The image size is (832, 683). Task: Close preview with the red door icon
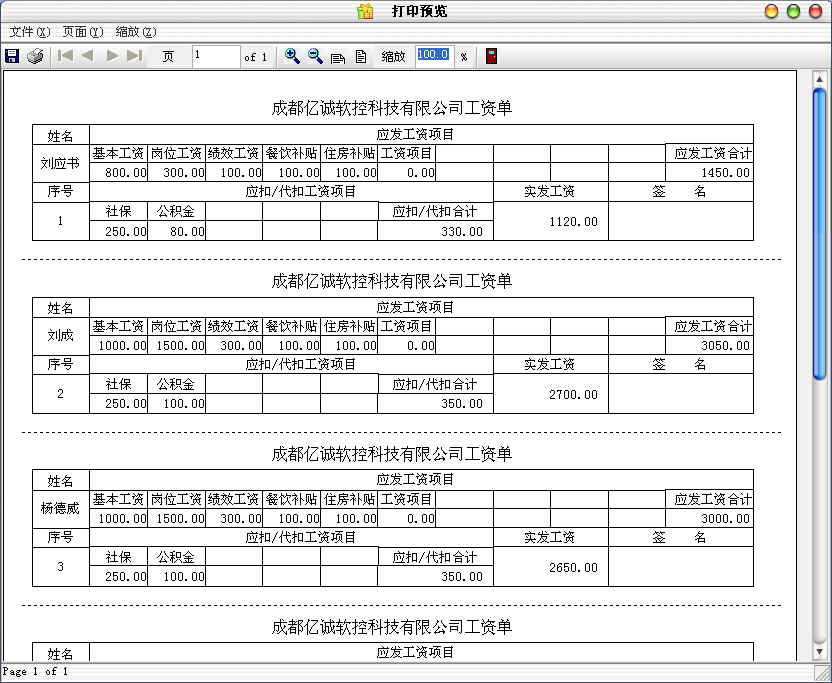point(491,56)
